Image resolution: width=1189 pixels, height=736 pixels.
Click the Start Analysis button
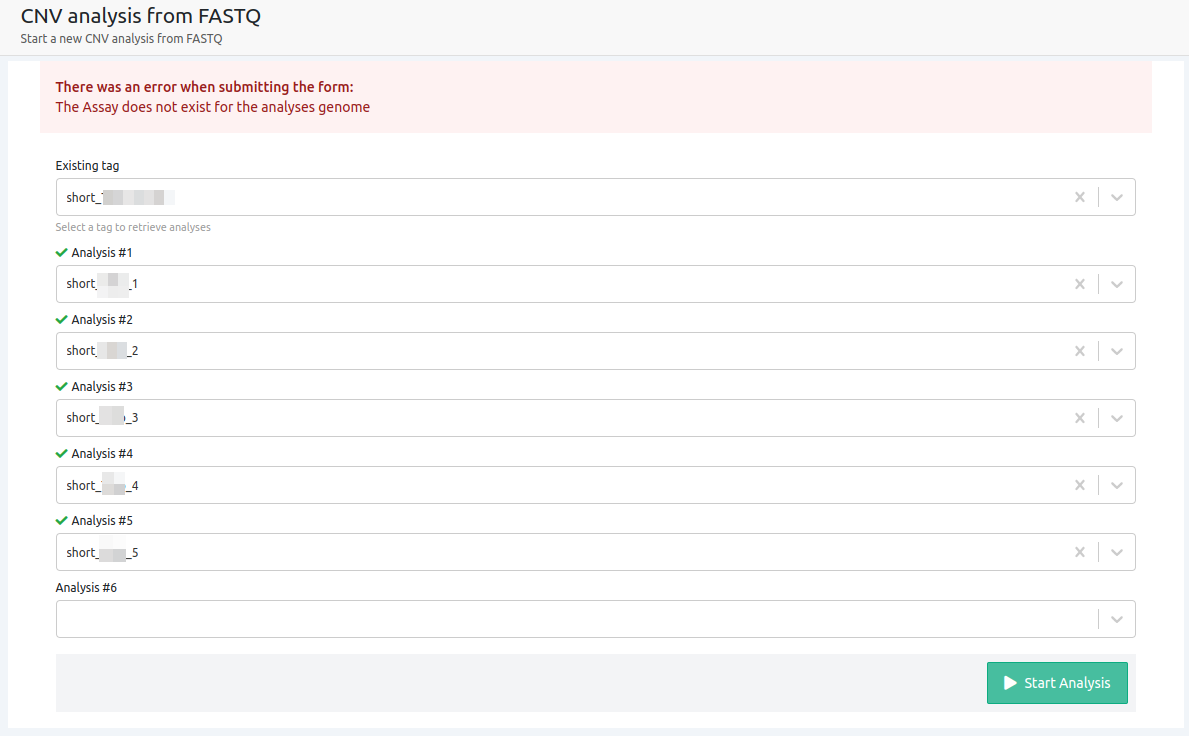tap(1057, 683)
